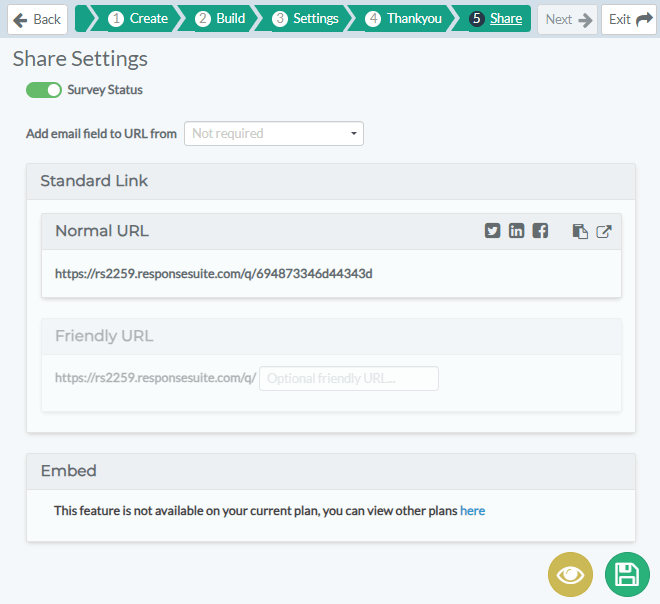
Task: Go to step 4 Thankyou
Action: click(x=403, y=19)
